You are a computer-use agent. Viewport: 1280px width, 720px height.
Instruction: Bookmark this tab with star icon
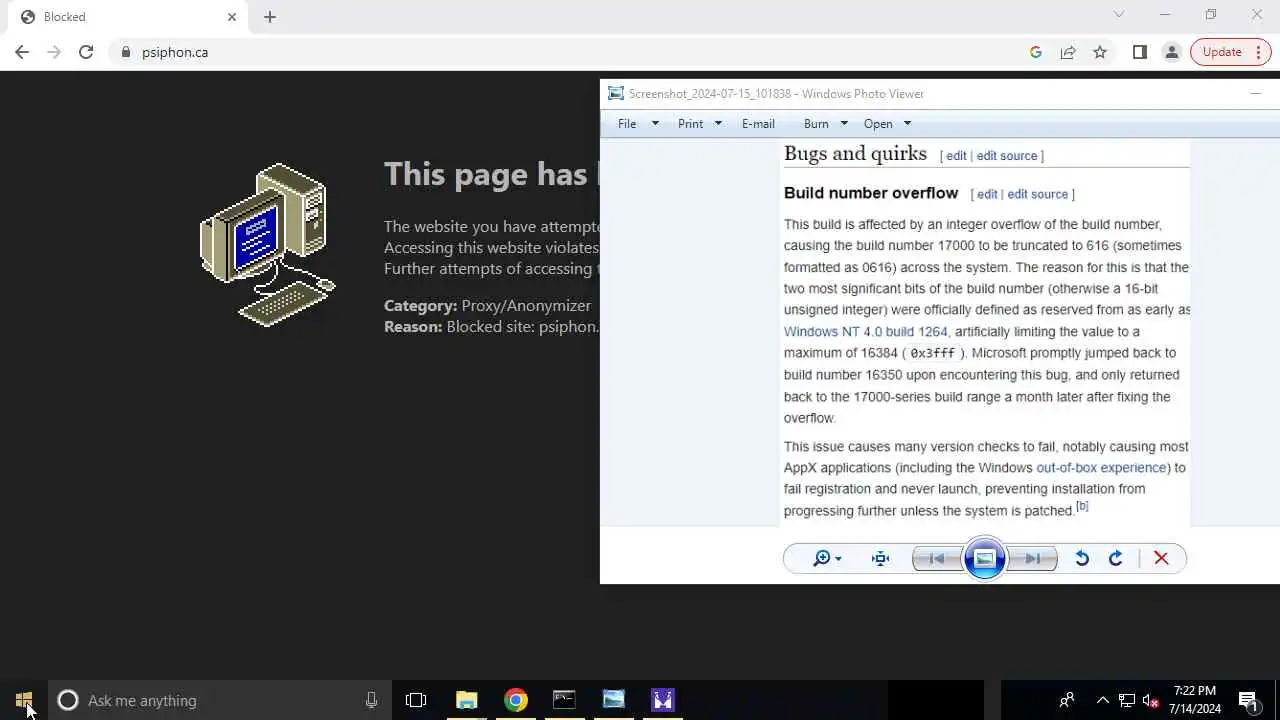[1100, 52]
